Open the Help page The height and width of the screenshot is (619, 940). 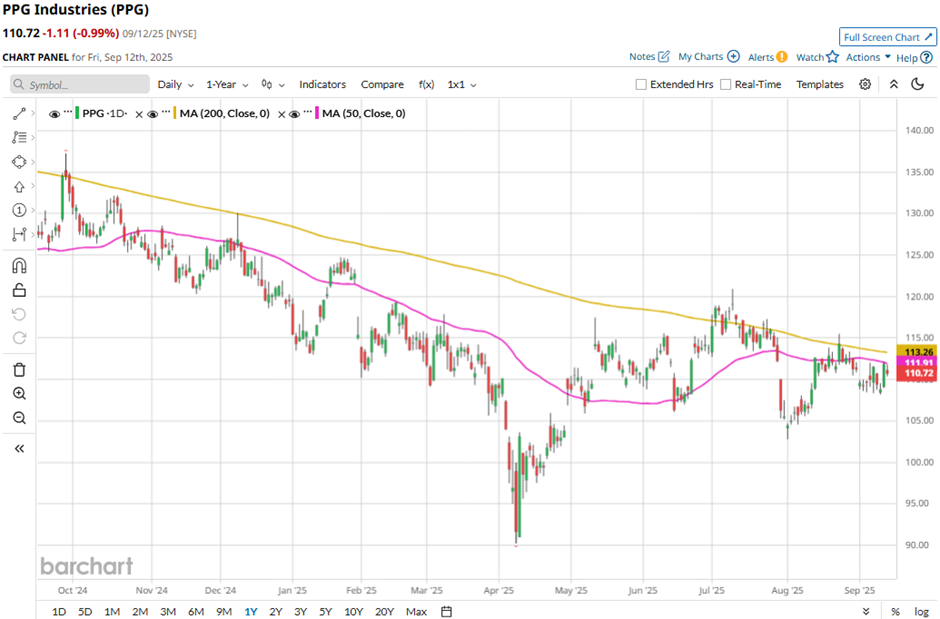914,58
